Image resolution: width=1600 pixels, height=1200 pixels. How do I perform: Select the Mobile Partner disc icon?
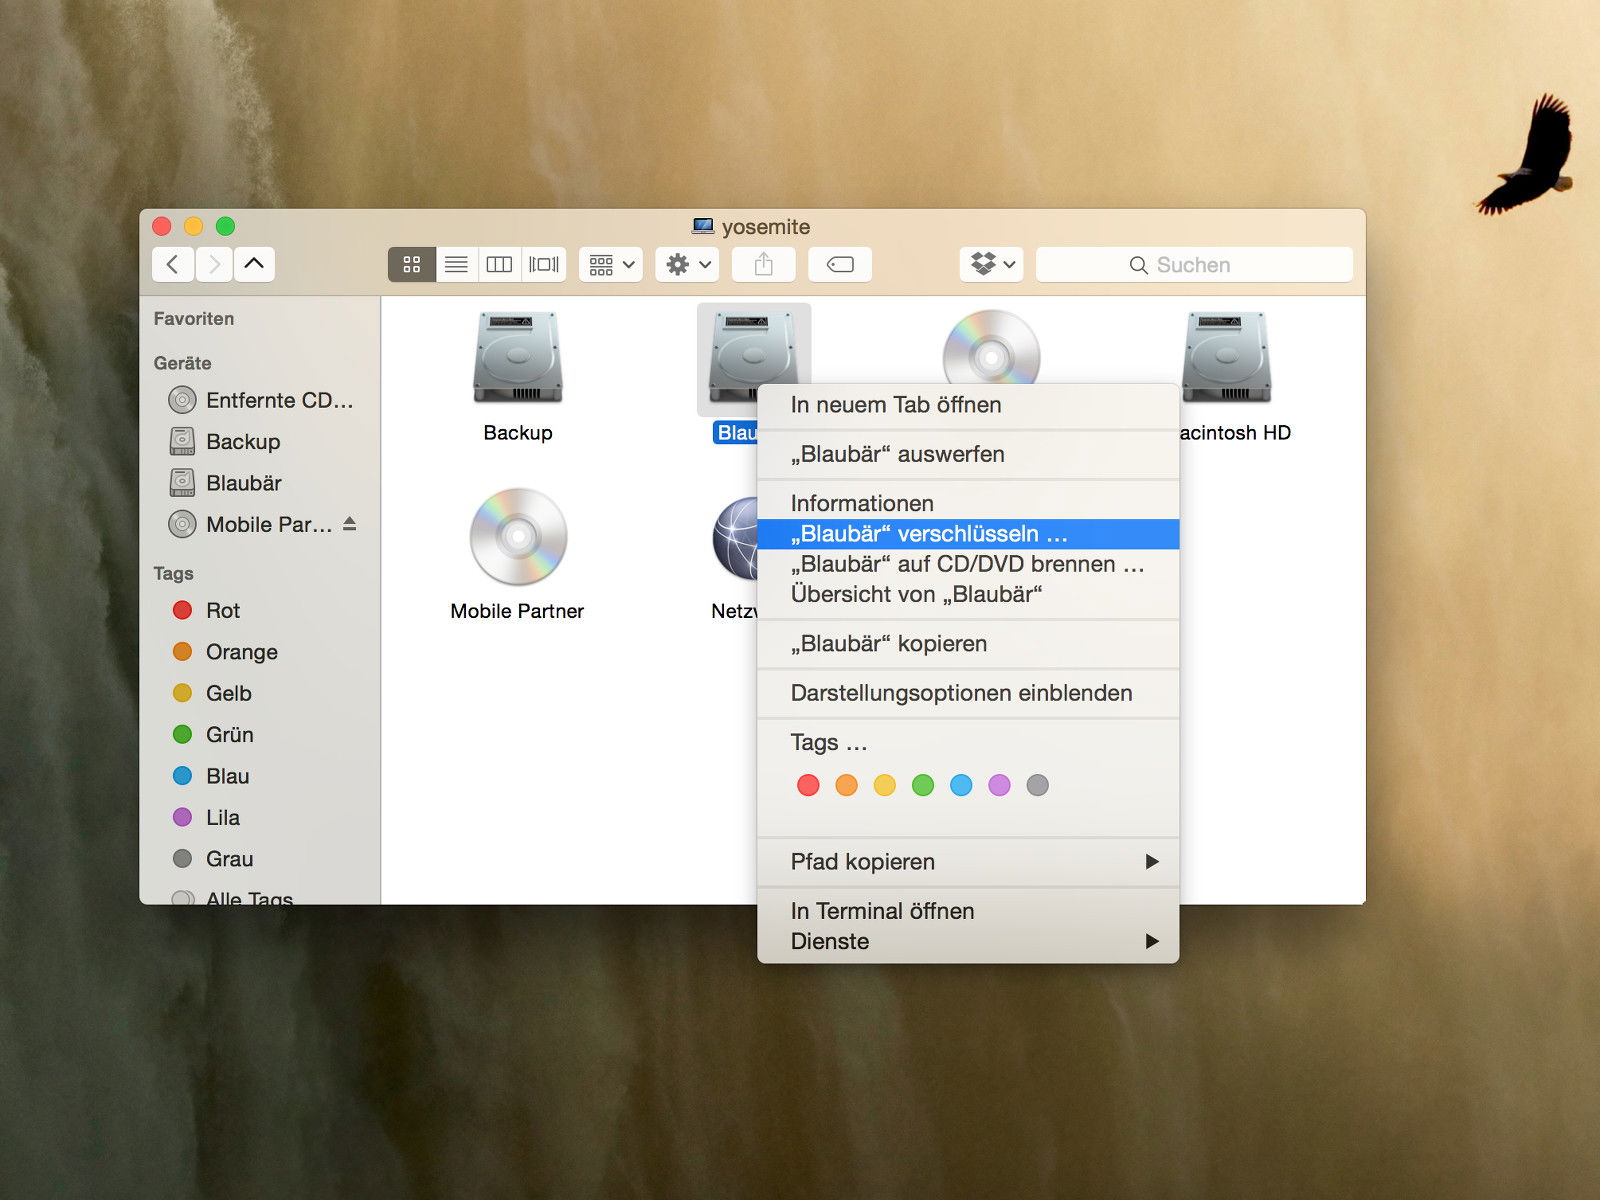coord(518,537)
